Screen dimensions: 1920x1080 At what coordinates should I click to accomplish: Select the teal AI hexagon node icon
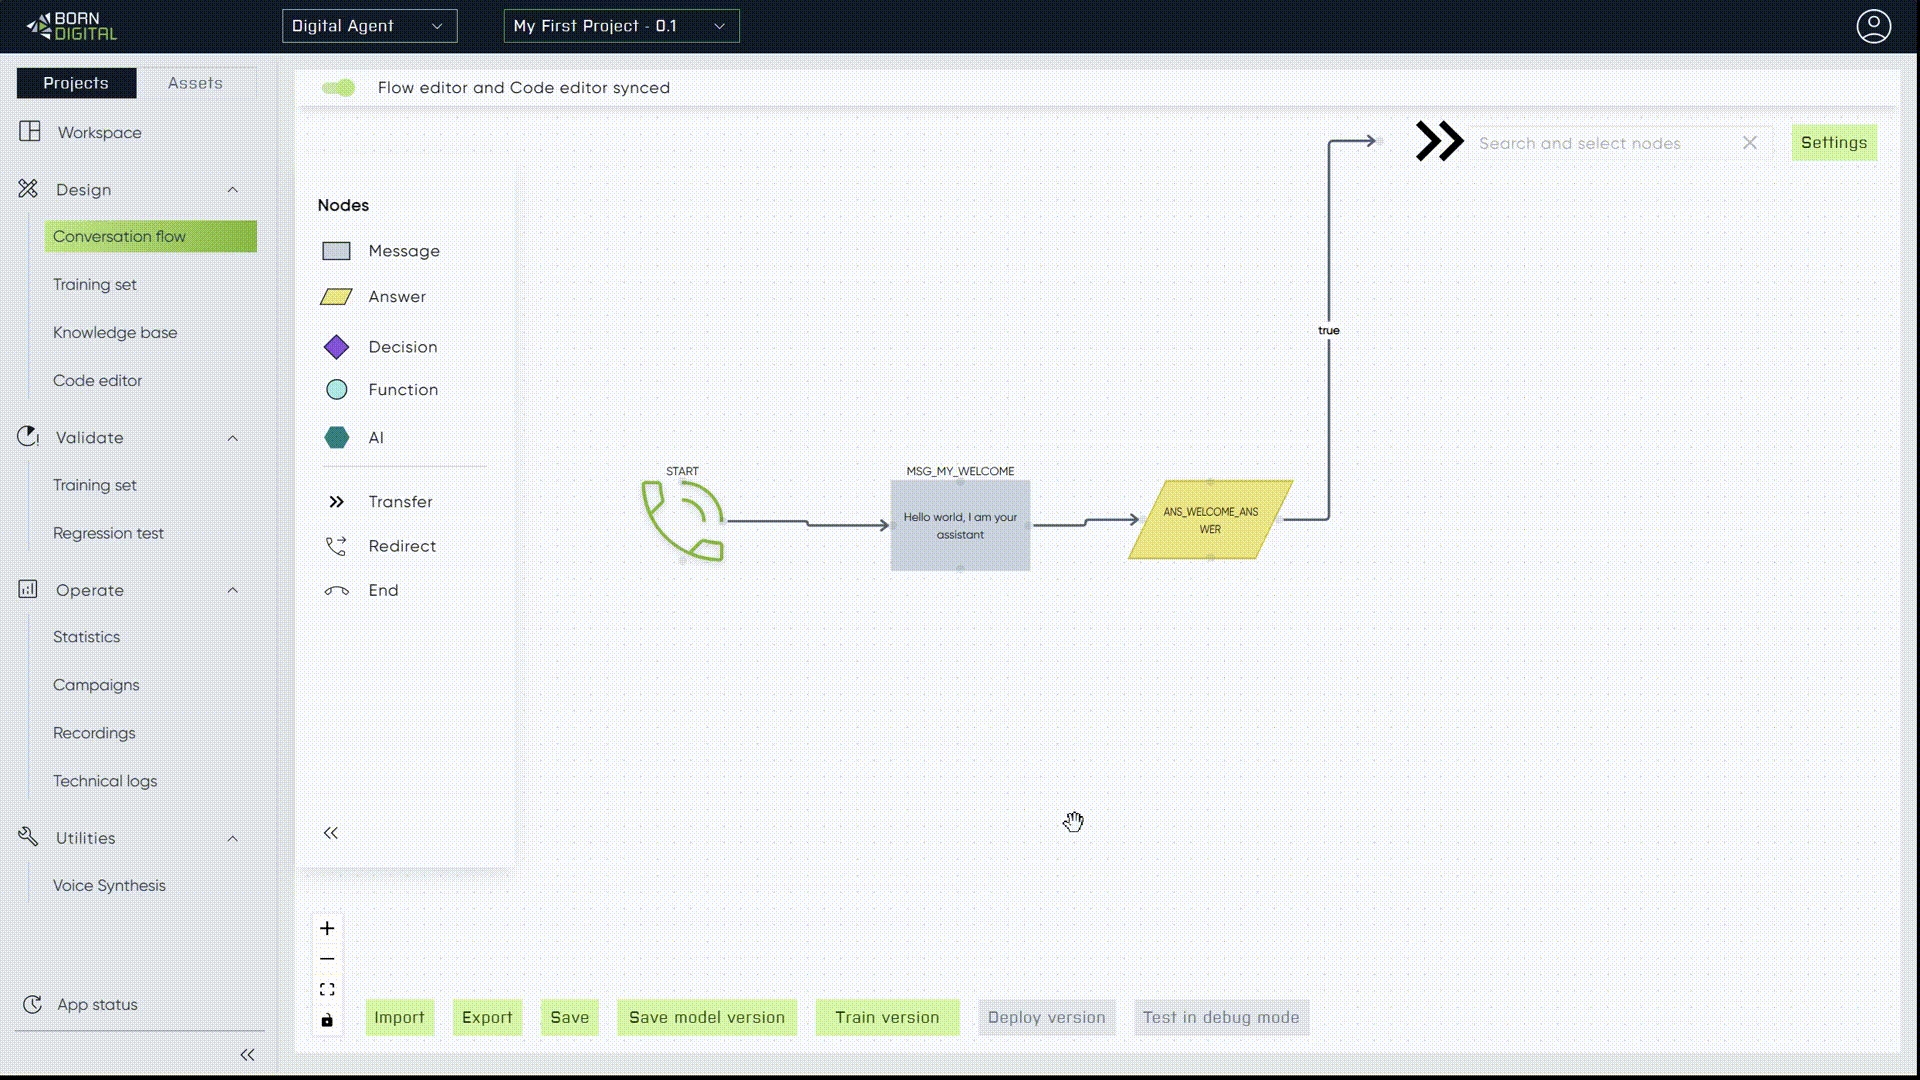[336, 438]
